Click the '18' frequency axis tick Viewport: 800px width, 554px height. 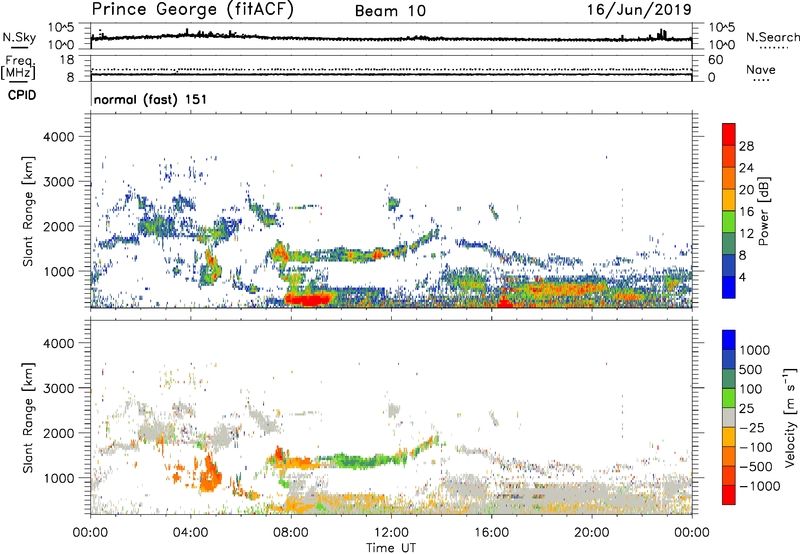click(x=67, y=60)
